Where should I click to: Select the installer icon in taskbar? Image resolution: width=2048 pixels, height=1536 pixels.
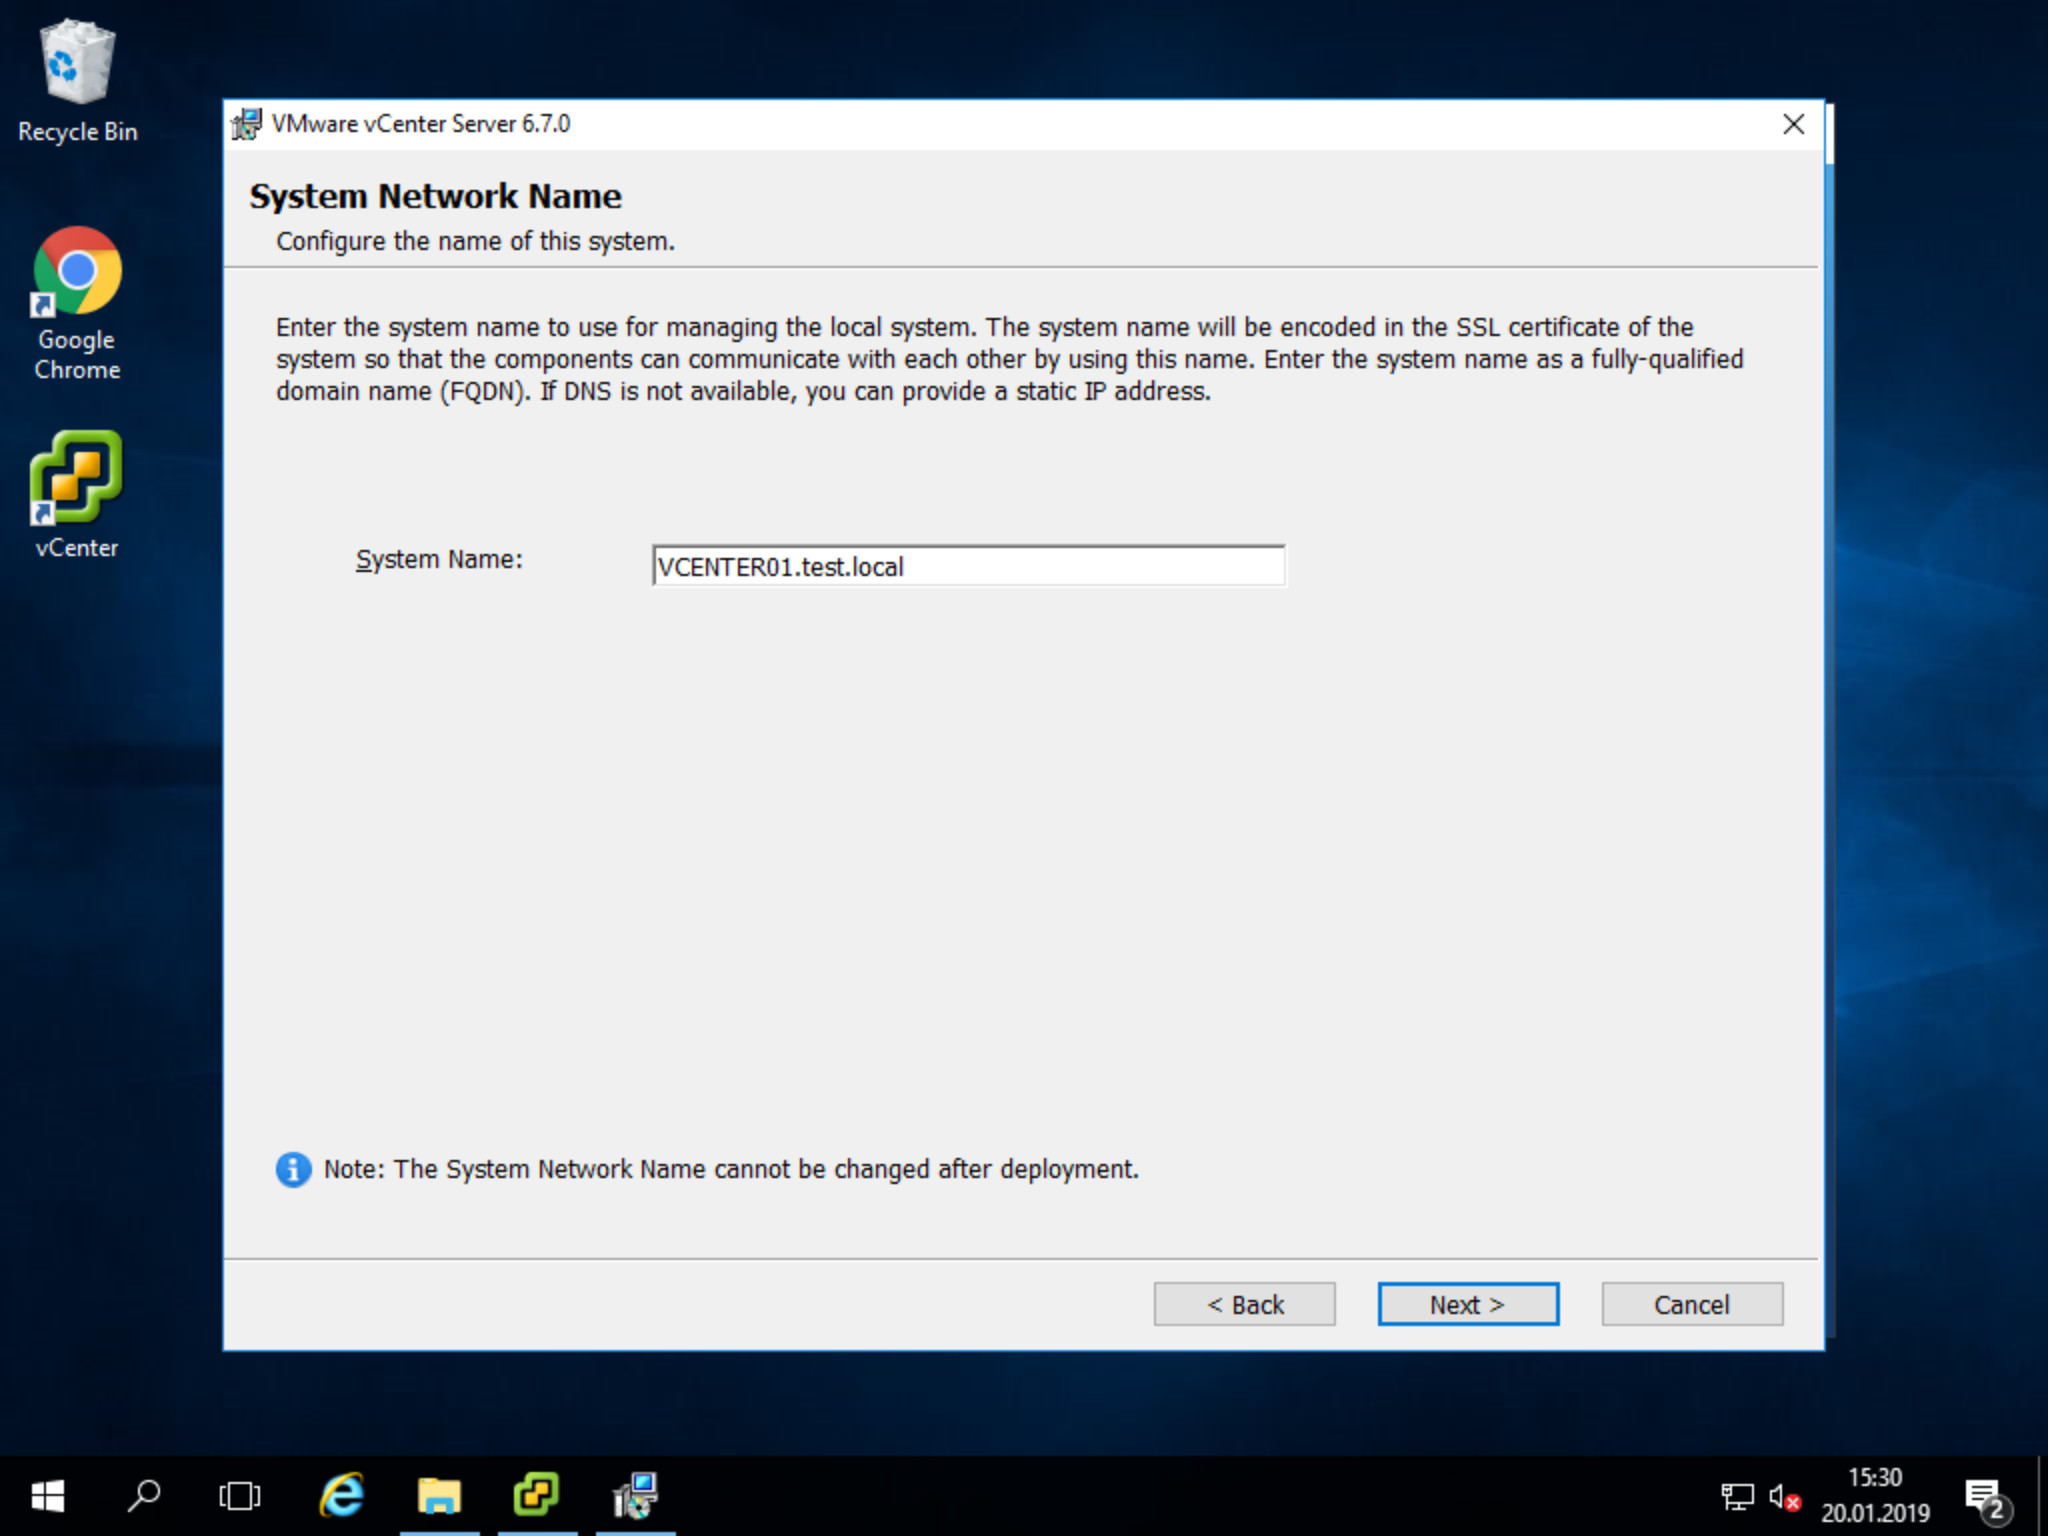pos(635,1496)
